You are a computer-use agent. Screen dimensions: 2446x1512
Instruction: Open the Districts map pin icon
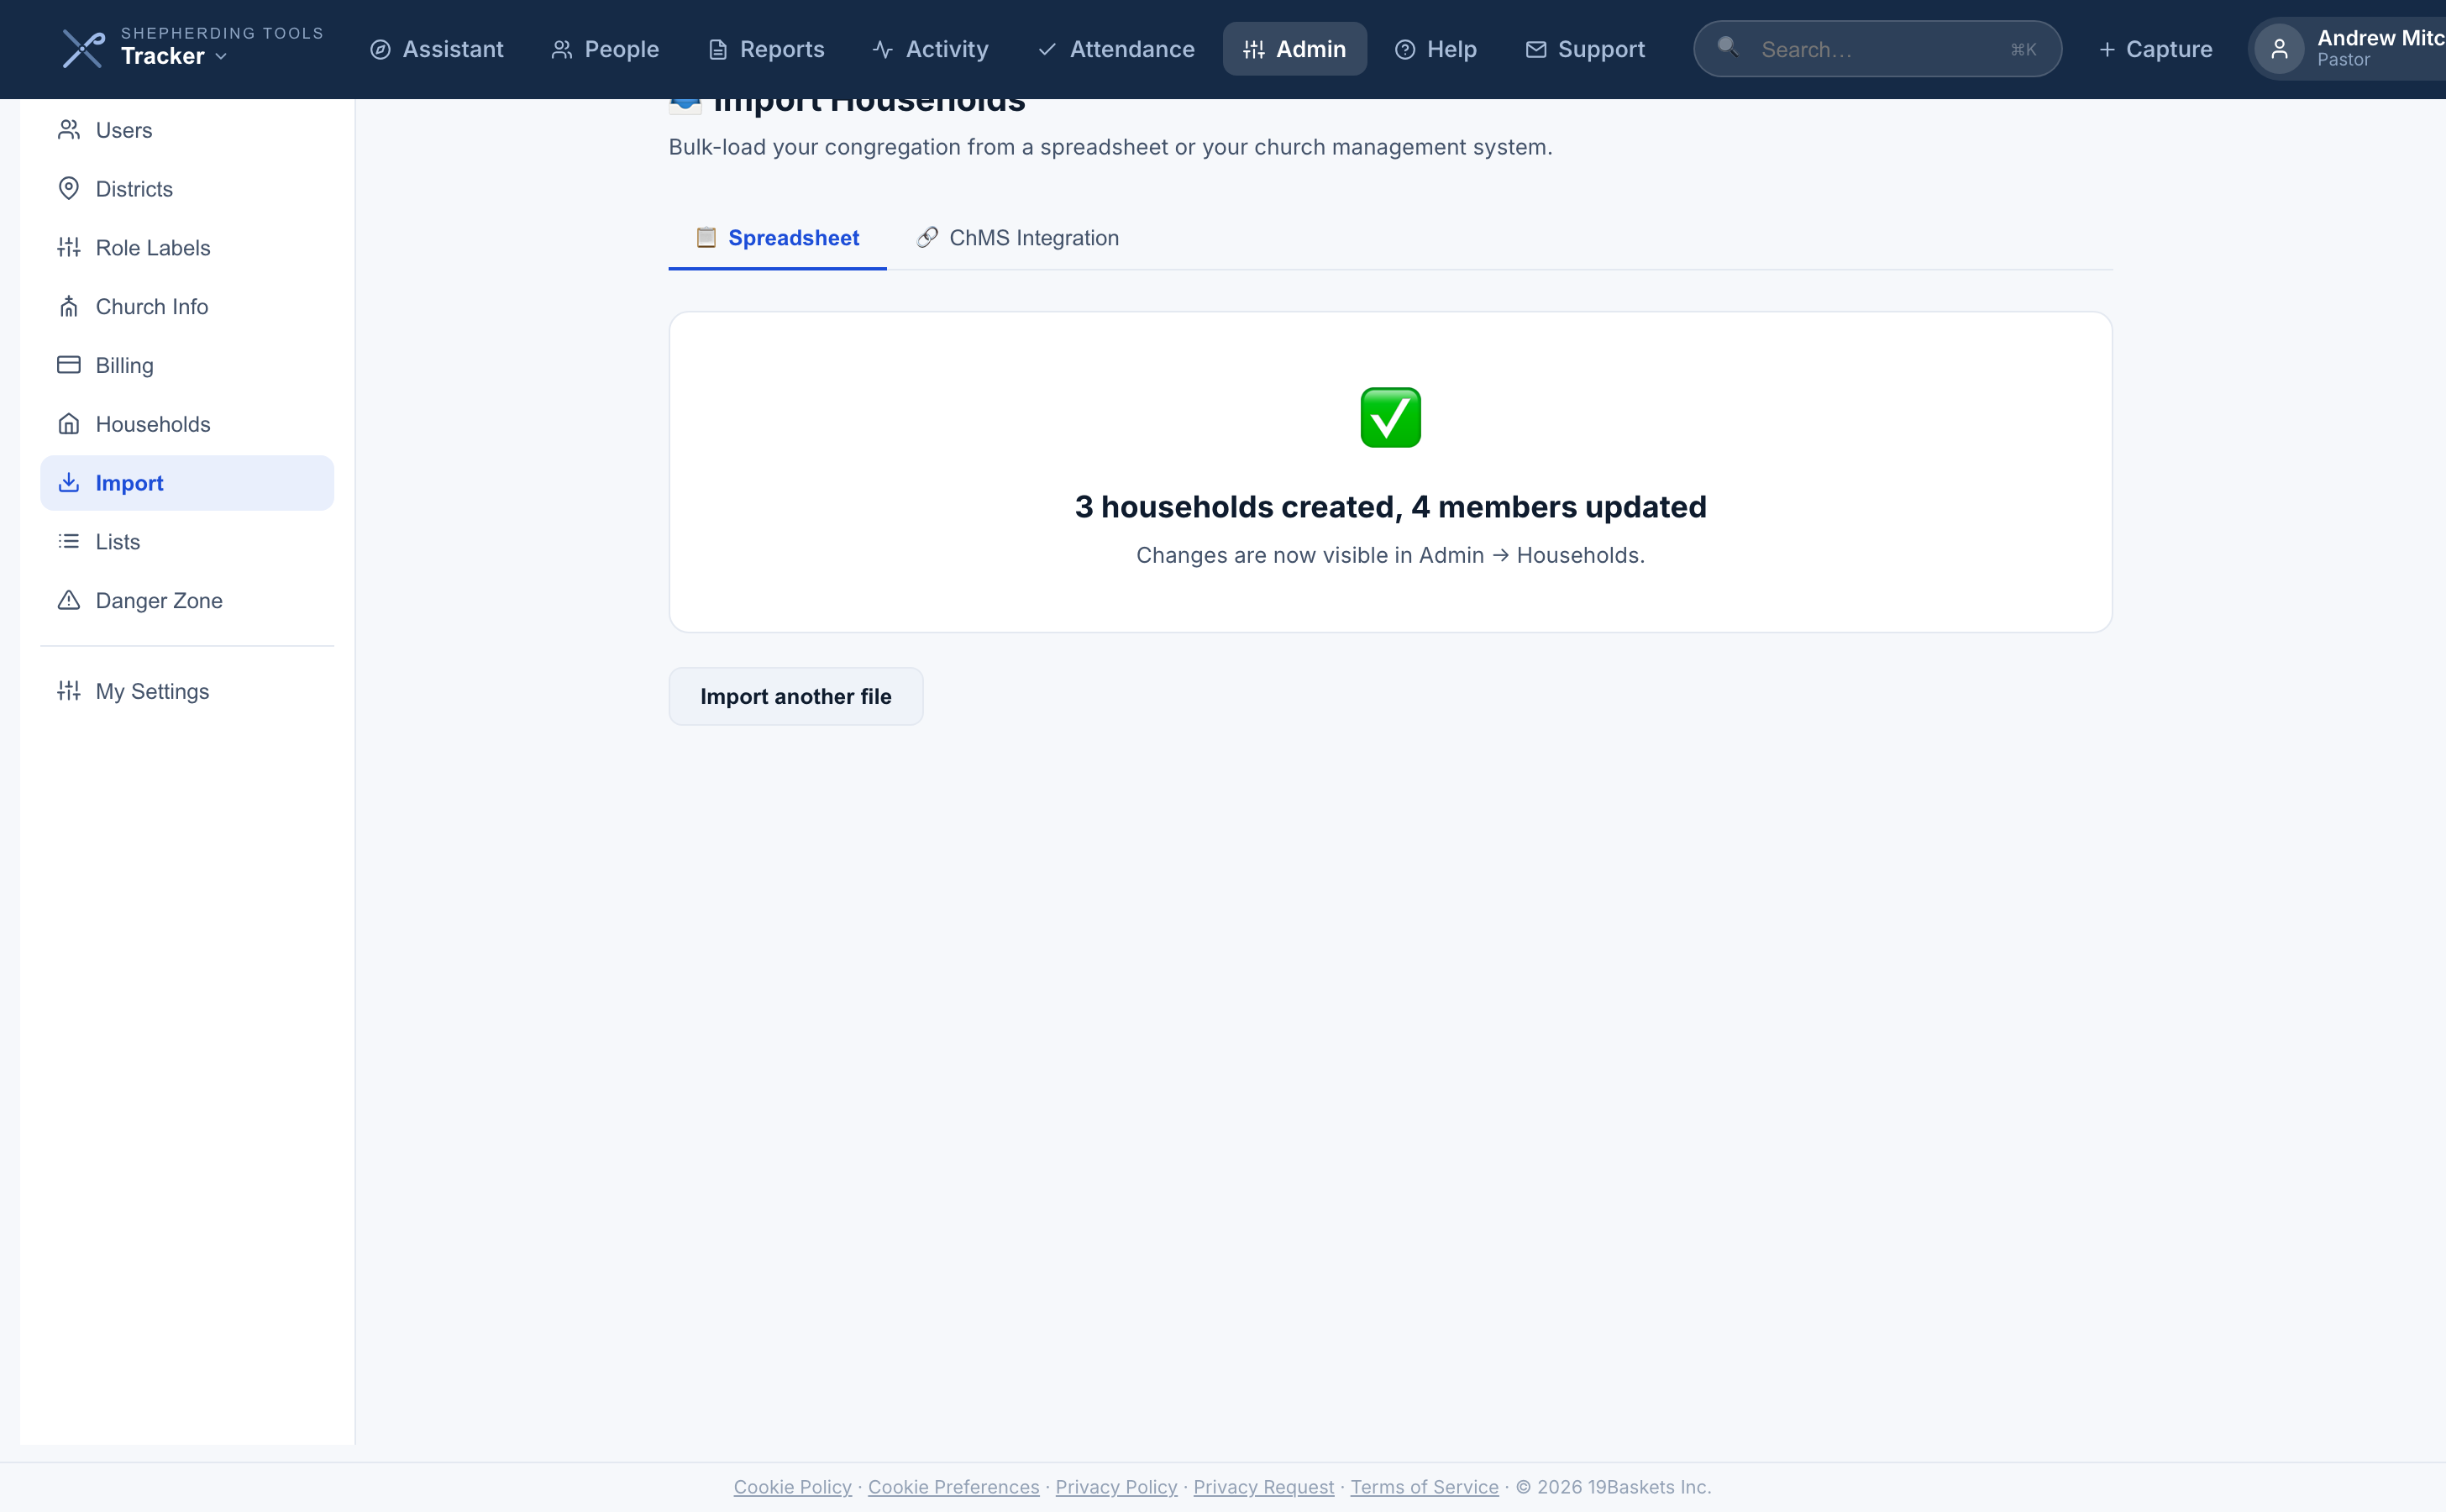69,189
